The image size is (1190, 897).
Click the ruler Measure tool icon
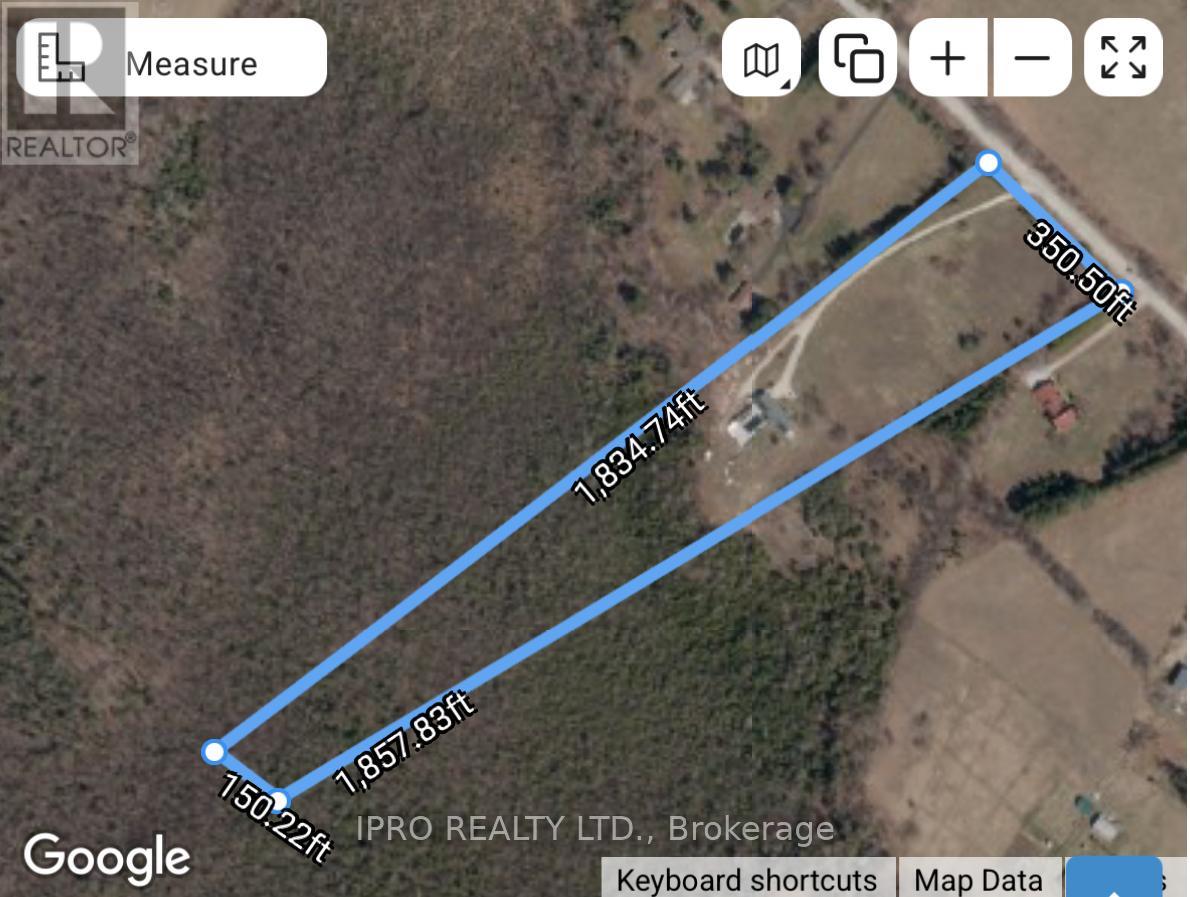click(61, 58)
